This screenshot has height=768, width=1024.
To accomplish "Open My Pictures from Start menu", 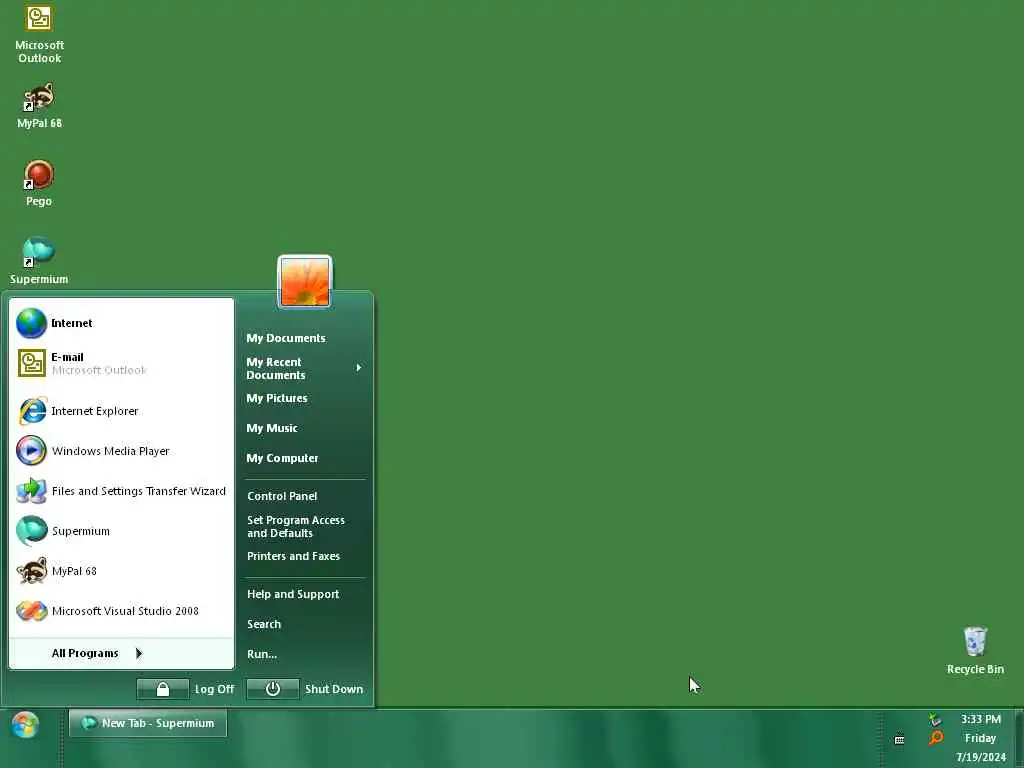I will pyautogui.click(x=276, y=398).
